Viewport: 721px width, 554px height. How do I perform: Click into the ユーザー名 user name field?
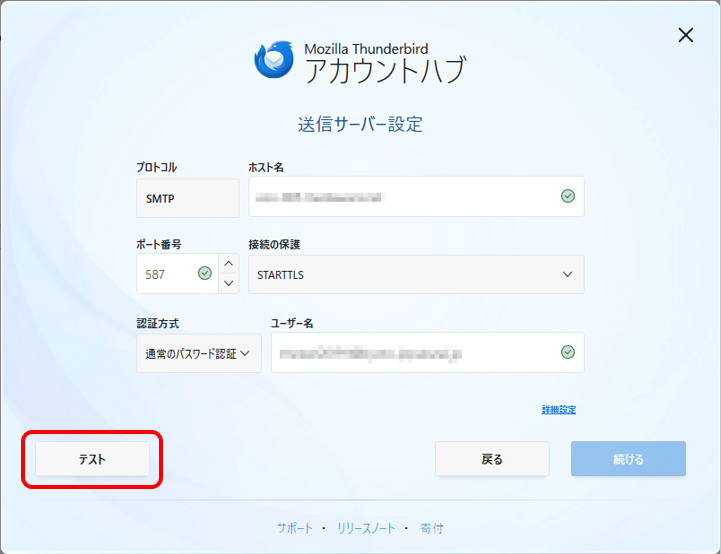pos(410,352)
